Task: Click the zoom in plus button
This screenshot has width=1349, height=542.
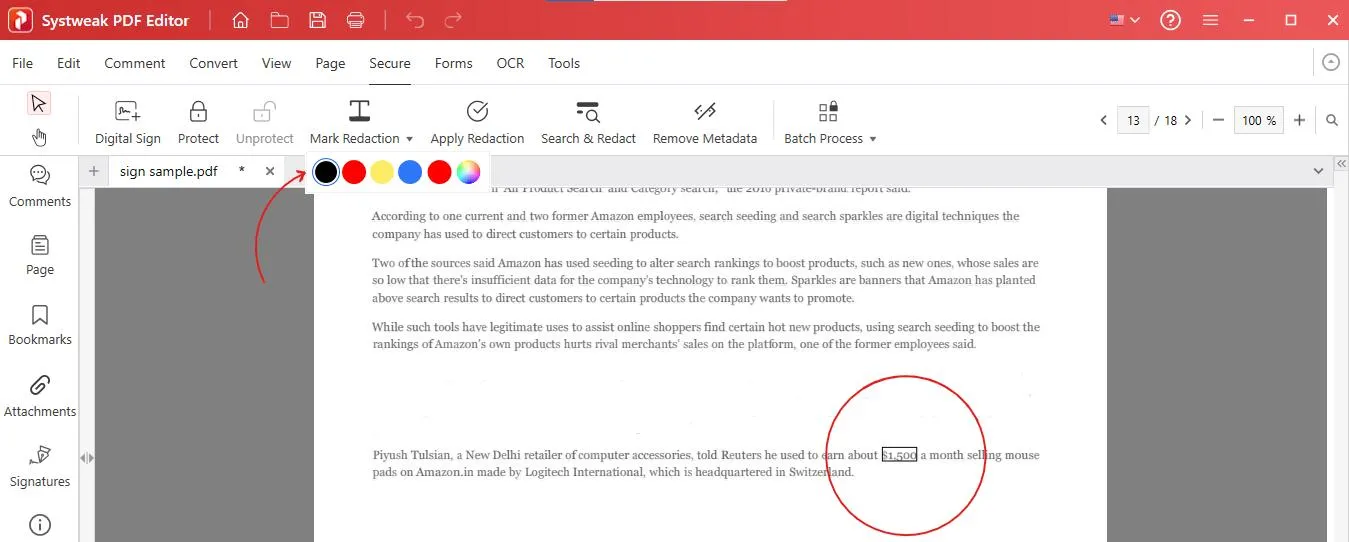Action: pos(1299,120)
